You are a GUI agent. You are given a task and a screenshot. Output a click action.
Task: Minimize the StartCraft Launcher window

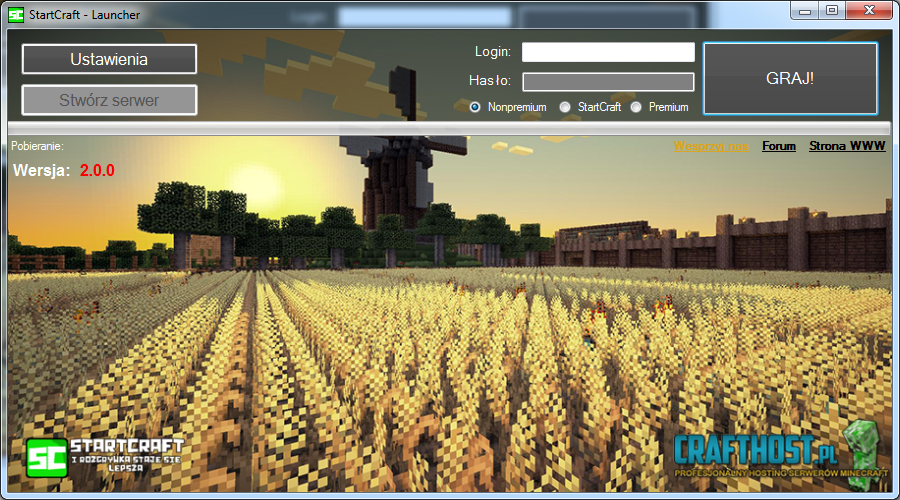pos(805,11)
